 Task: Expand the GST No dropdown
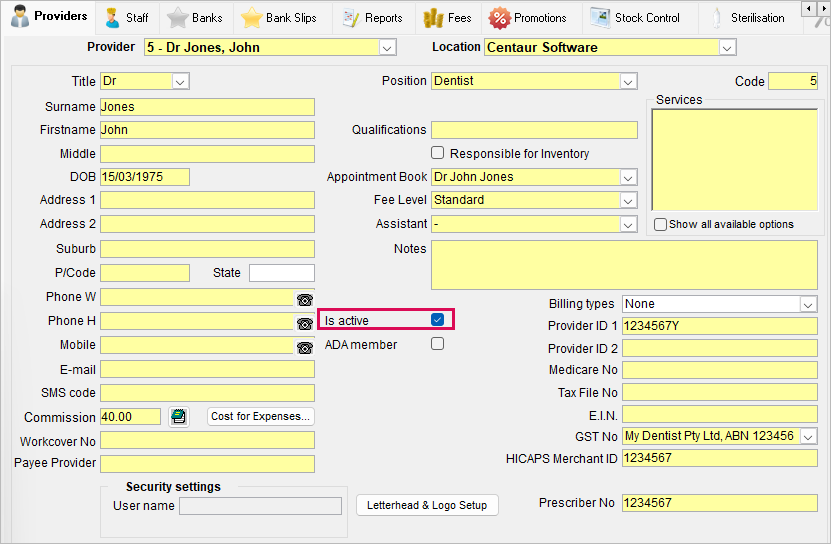click(x=808, y=436)
